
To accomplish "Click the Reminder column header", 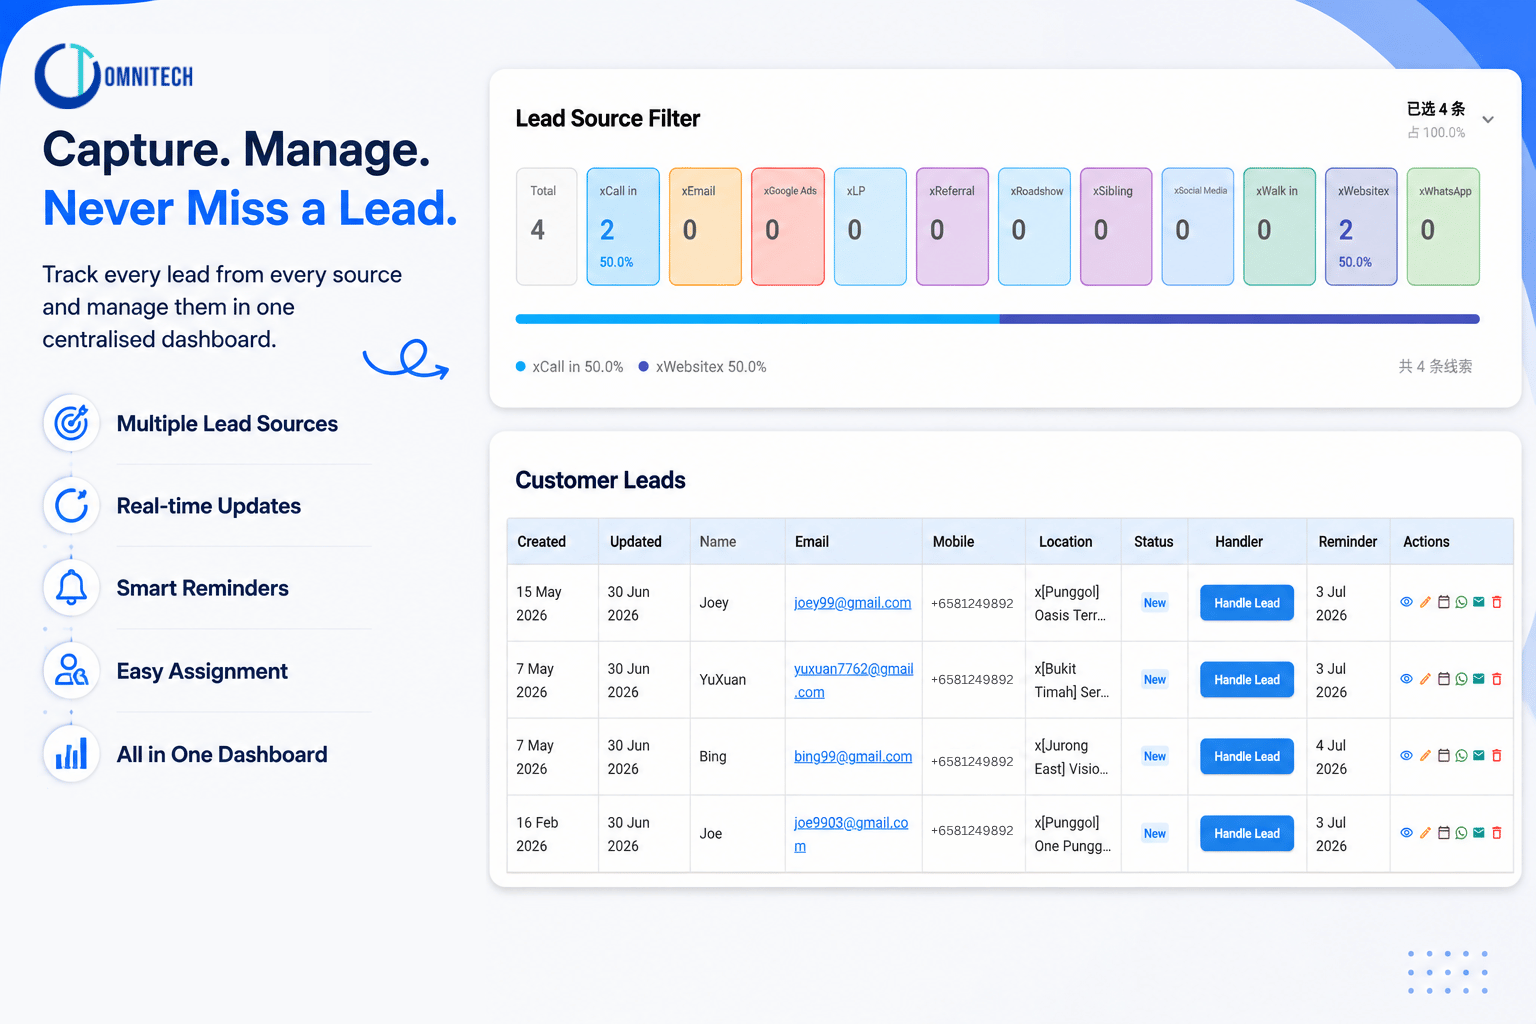I will point(1348,542).
